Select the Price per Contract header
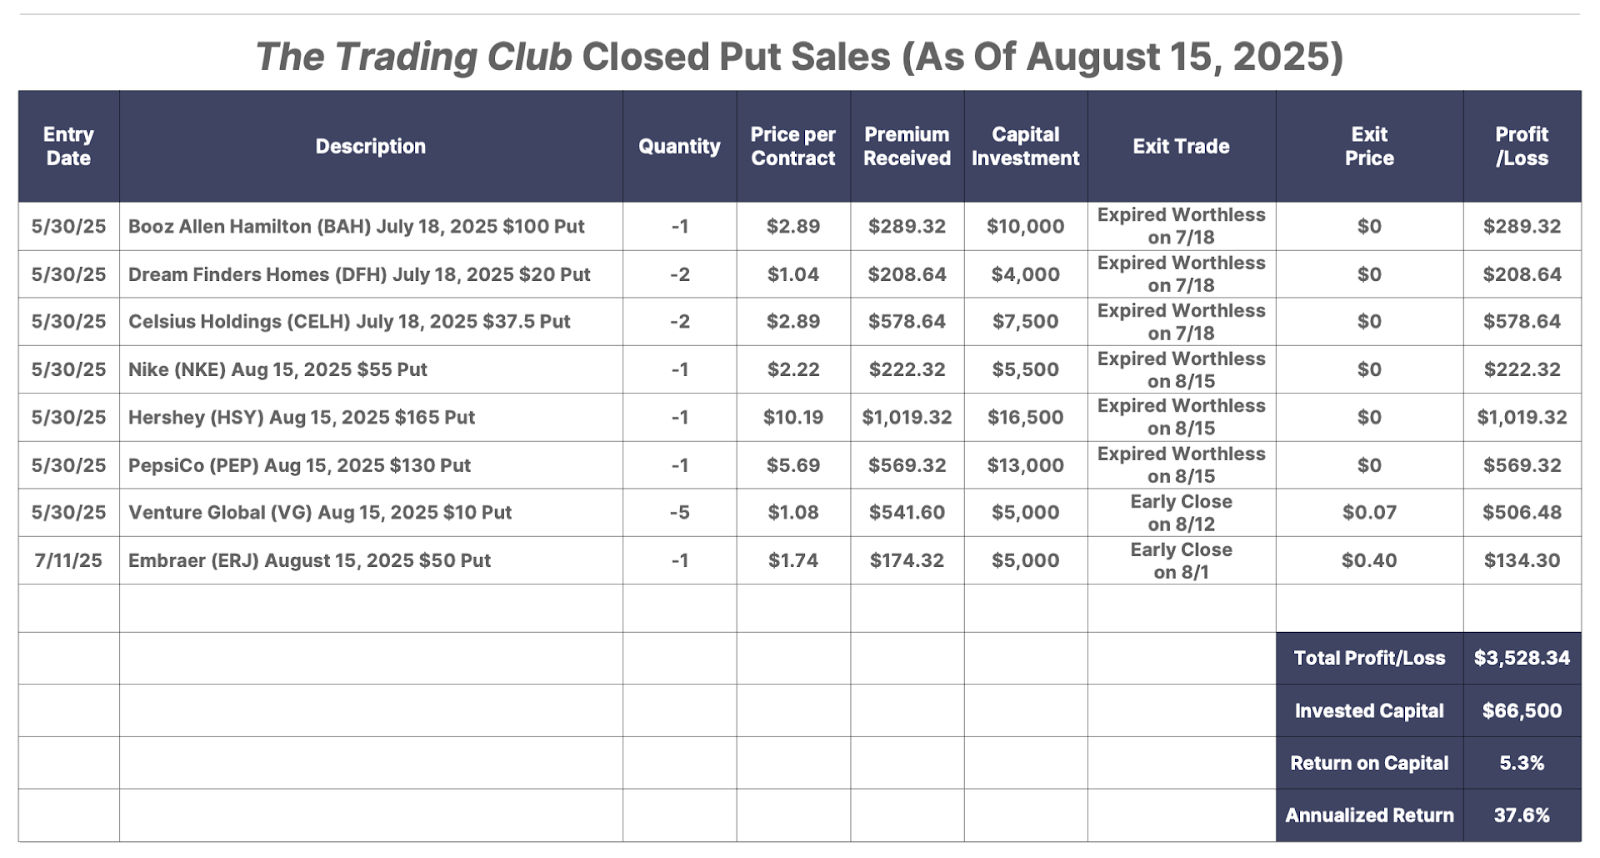Image resolution: width=1600 pixels, height=858 pixels. 793,146
